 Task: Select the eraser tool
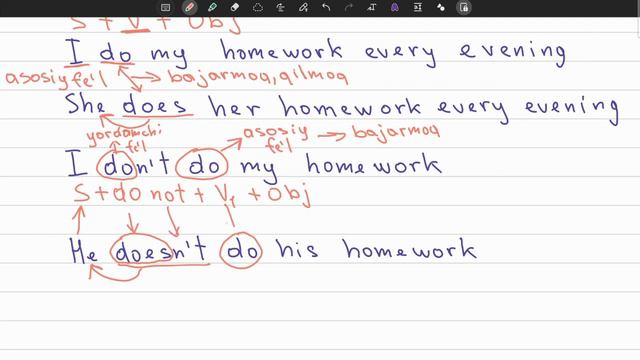235,7
